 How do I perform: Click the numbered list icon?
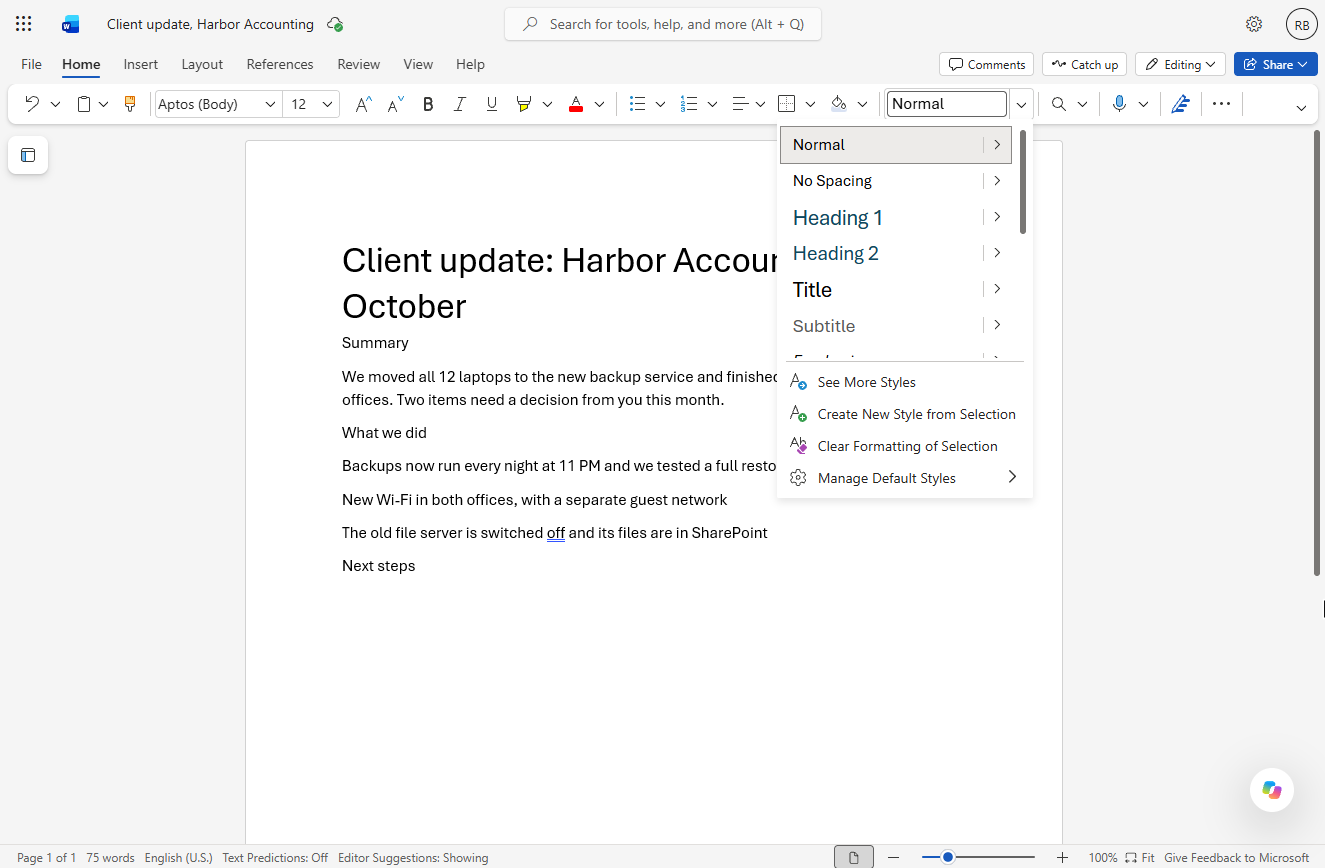(689, 104)
